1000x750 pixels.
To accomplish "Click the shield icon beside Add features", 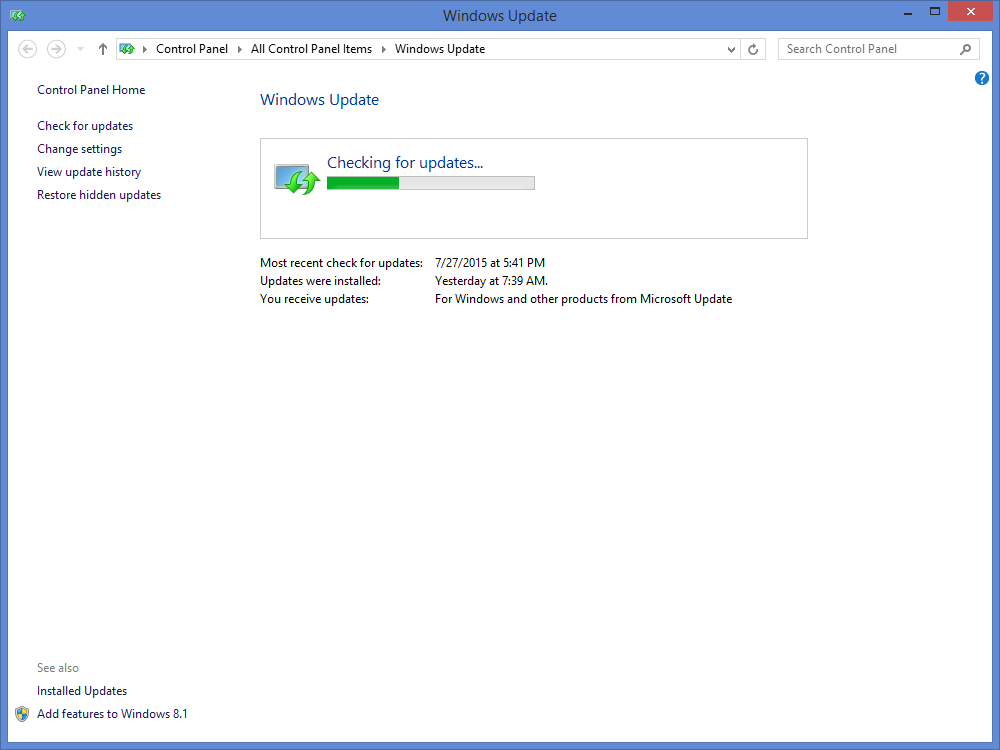I will coord(22,714).
